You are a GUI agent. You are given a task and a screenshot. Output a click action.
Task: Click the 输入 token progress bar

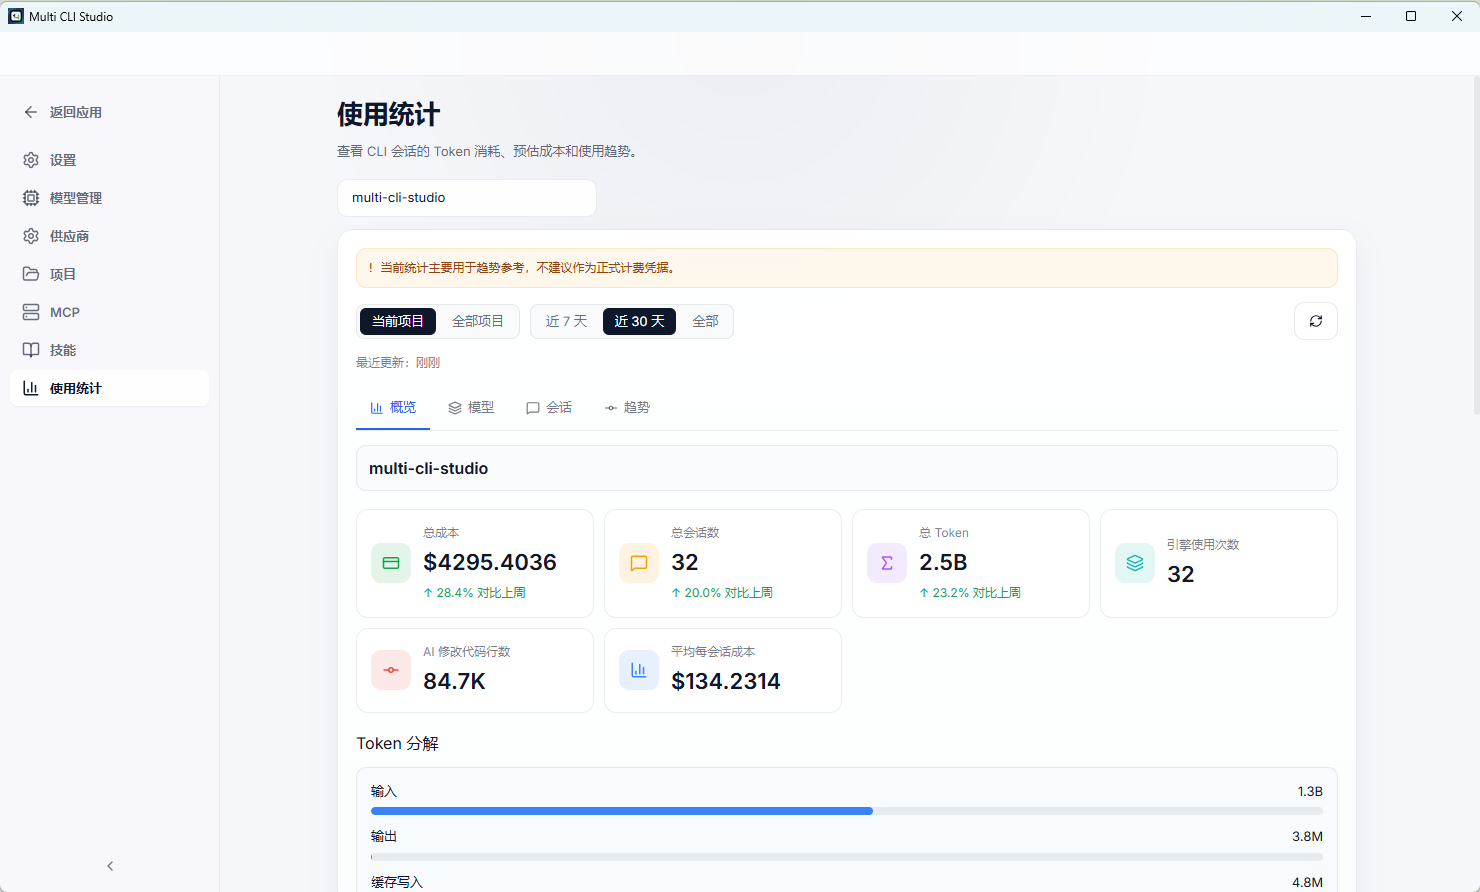847,811
